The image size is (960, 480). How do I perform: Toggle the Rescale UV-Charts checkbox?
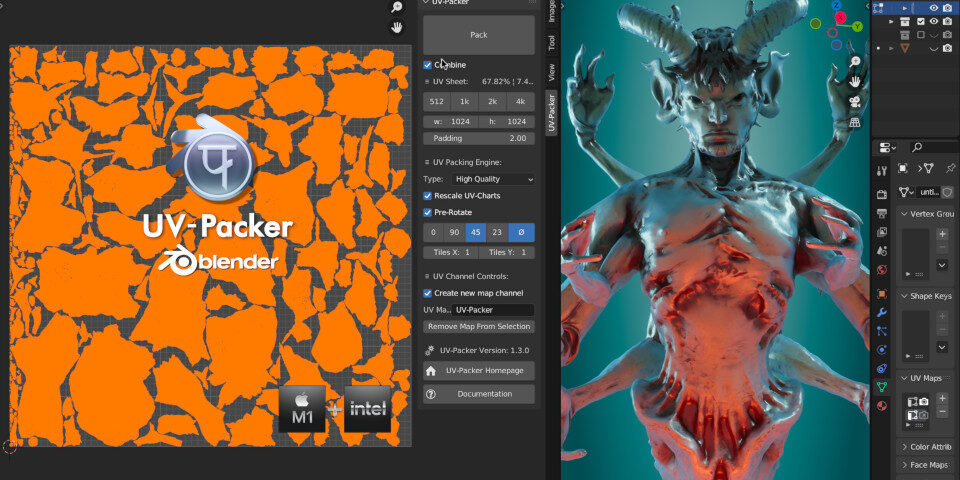coord(427,196)
